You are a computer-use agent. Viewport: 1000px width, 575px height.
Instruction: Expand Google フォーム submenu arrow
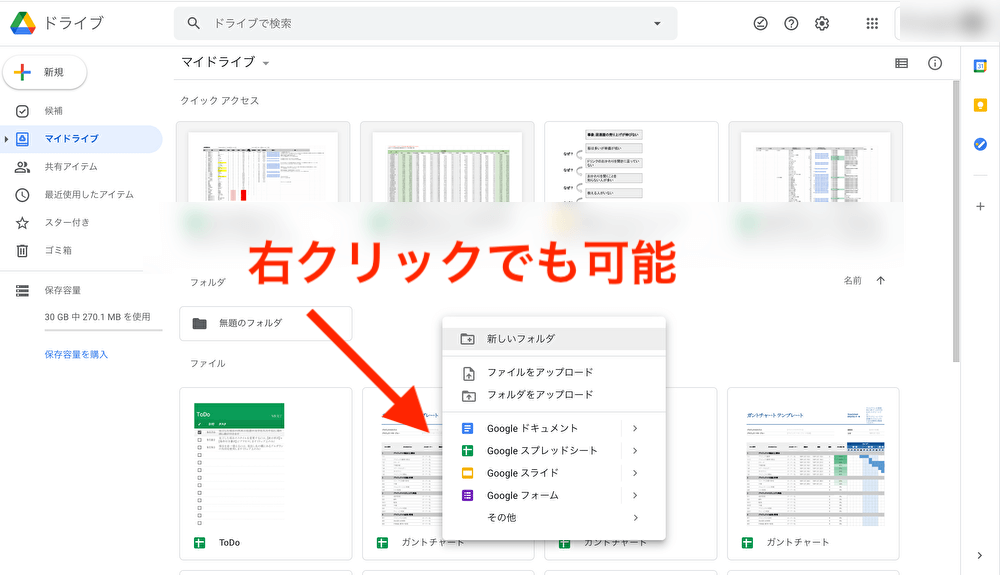(635, 495)
